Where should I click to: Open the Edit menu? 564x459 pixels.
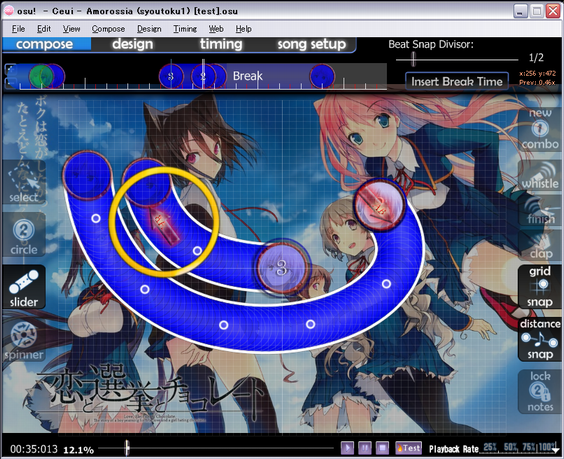pos(44,29)
